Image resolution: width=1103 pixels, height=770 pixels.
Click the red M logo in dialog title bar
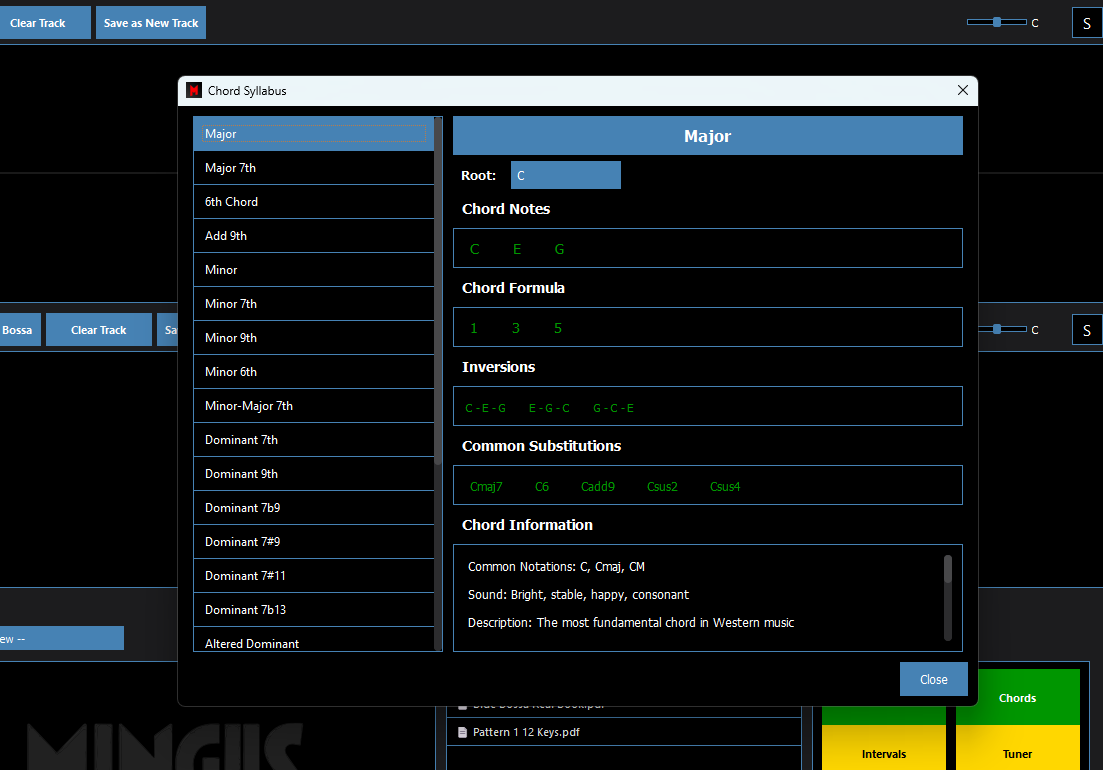[194, 91]
